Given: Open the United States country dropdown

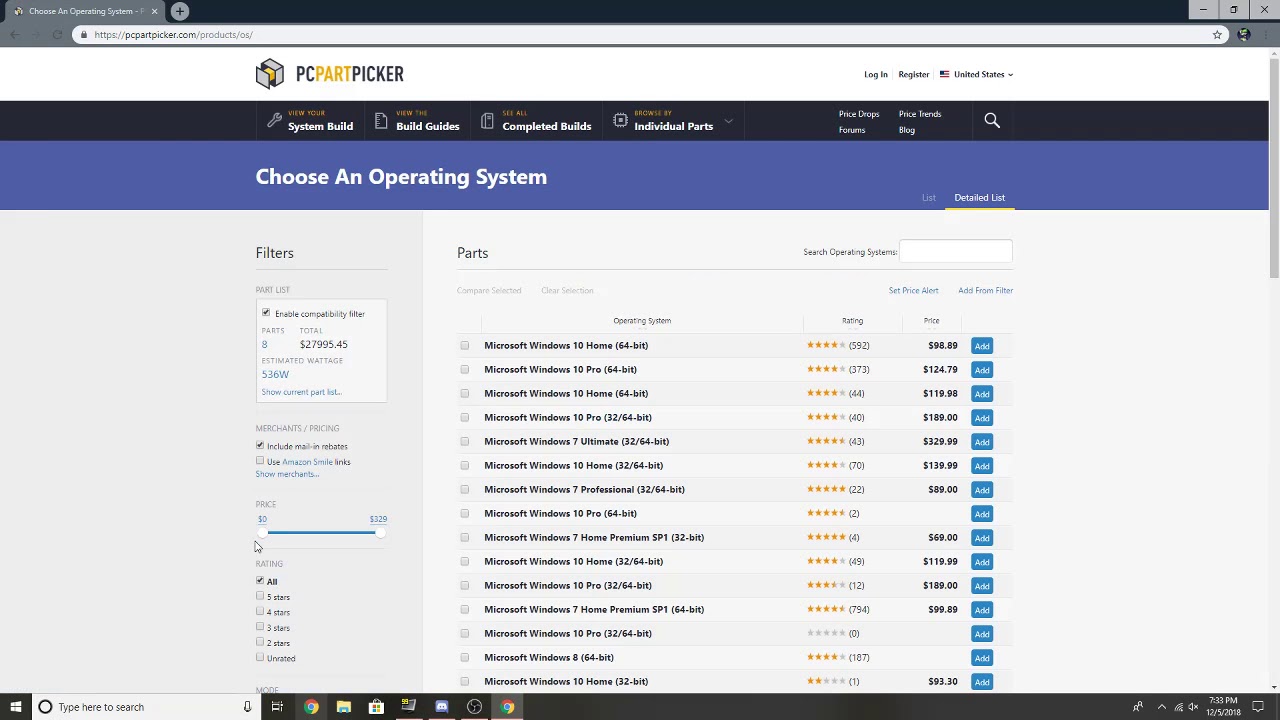Looking at the screenshot, I should pos(976,74).
